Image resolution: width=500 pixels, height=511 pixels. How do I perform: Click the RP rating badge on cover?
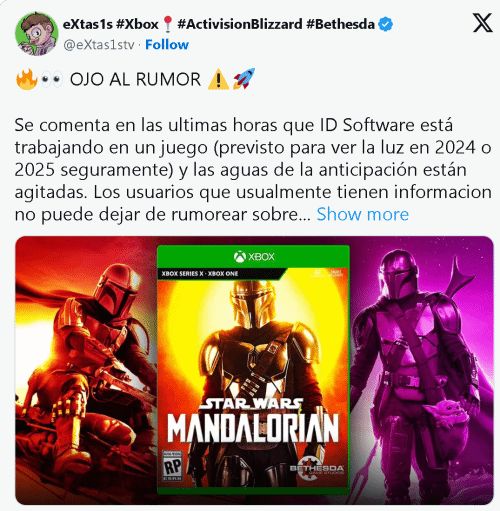[172, 466]
